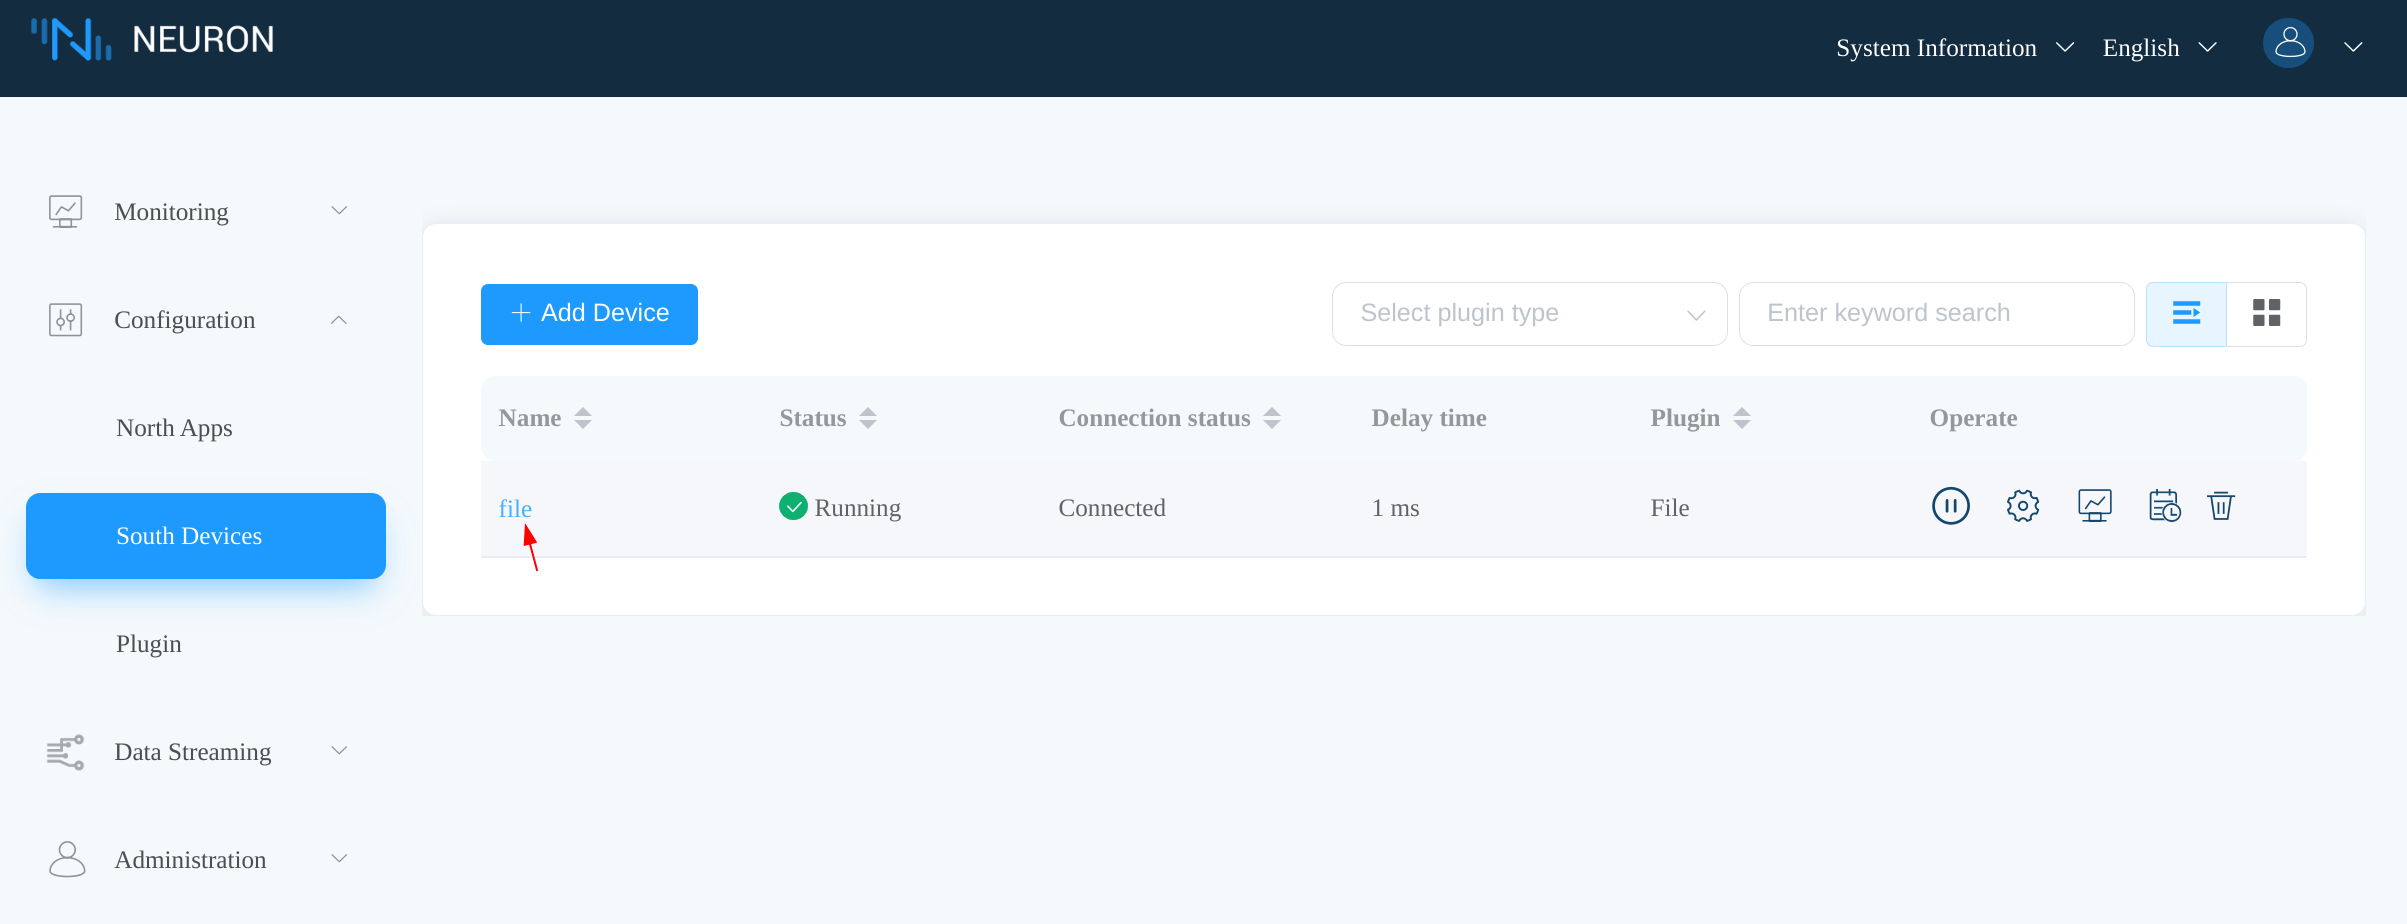The width and height of the screenshot is (2407, 924).
Task: Open the Select plugin type dropdown
Action: pyautogui.click(x=1528, y=313)
